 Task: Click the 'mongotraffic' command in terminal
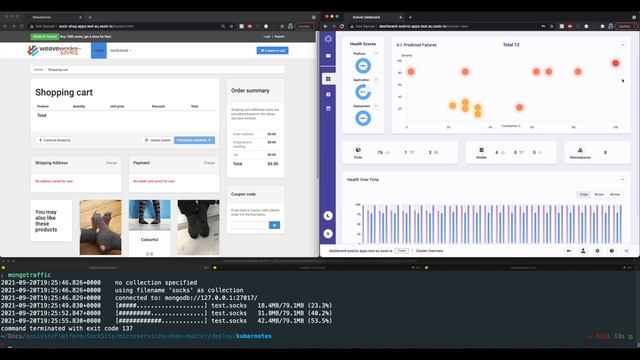coord(29,275)
